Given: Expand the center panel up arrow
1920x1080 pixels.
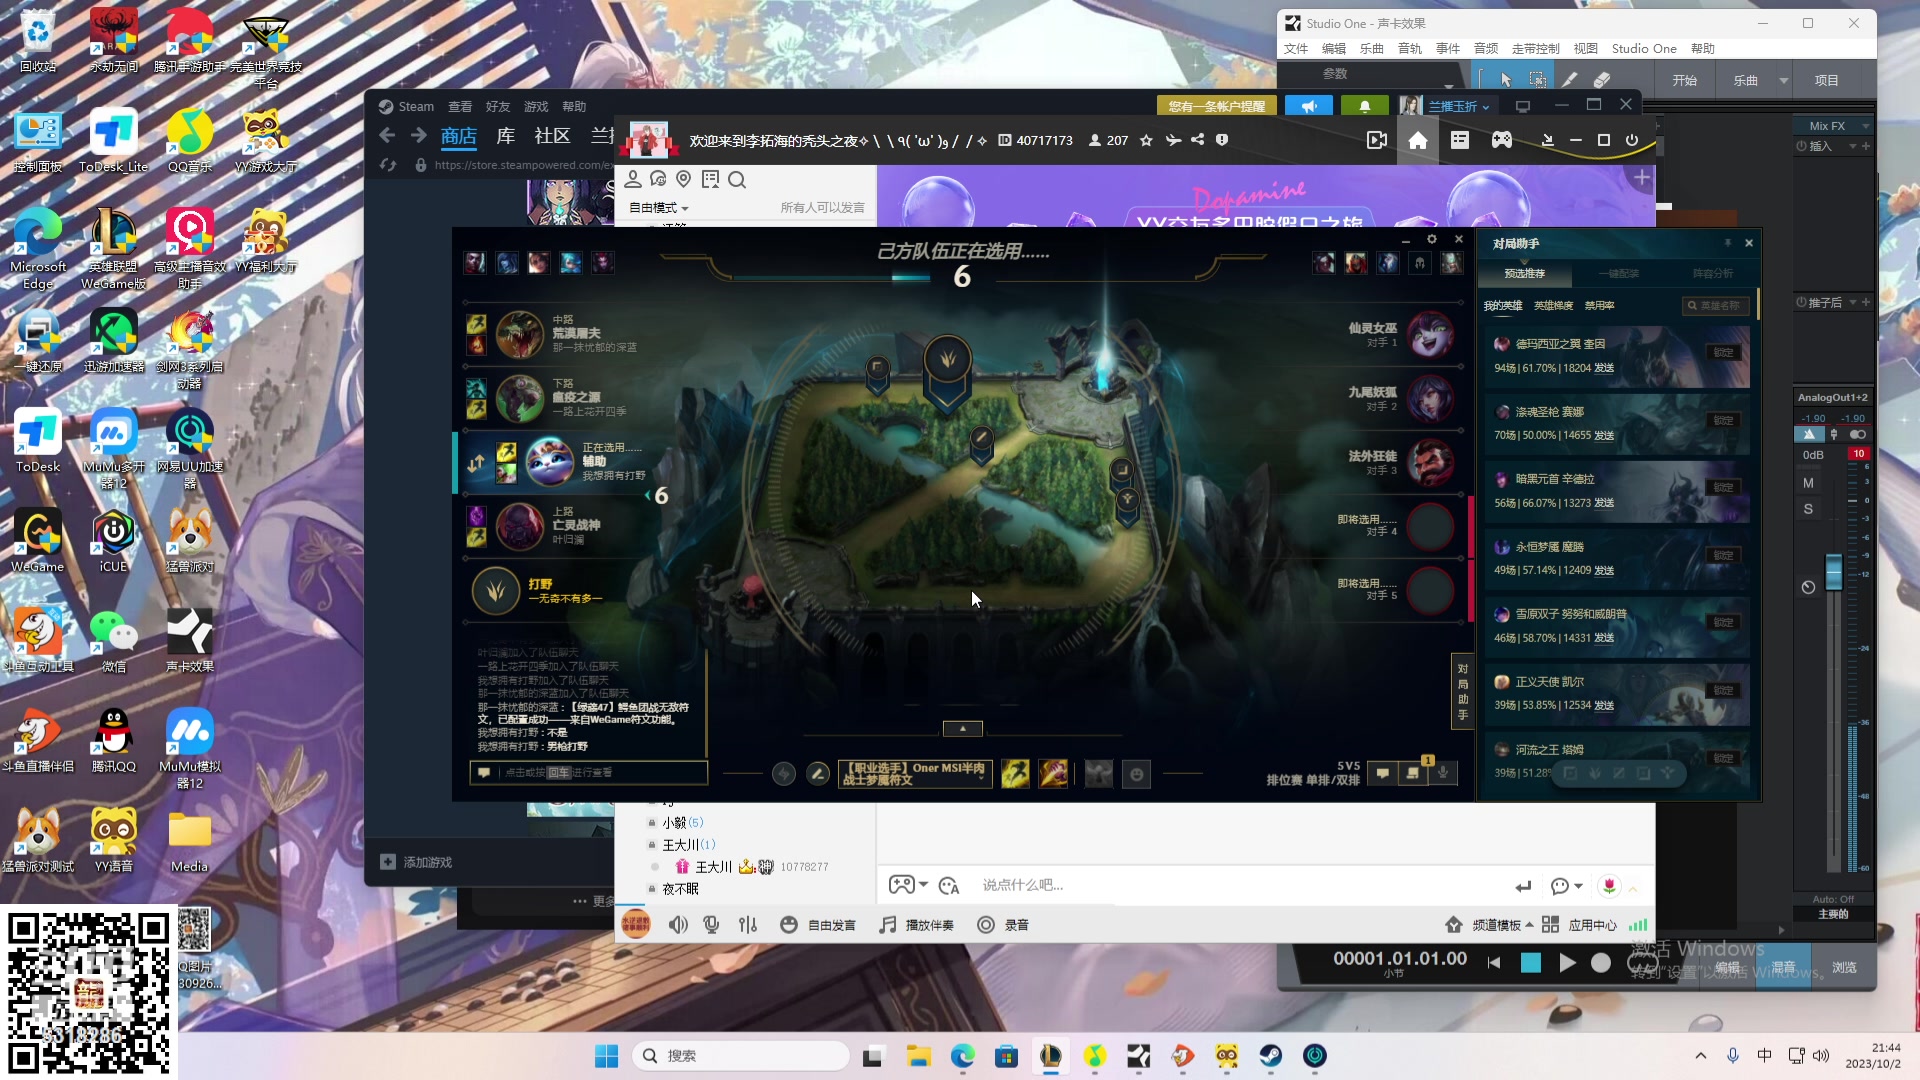Looking at the screenshot, I should click(963, 729).
